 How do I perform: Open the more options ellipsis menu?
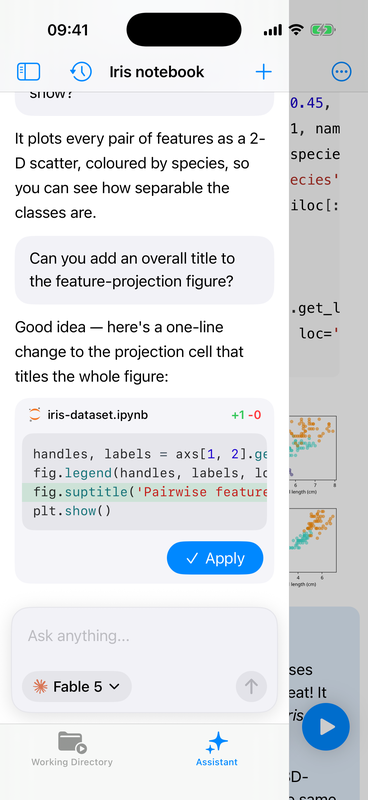coord(341,72)
